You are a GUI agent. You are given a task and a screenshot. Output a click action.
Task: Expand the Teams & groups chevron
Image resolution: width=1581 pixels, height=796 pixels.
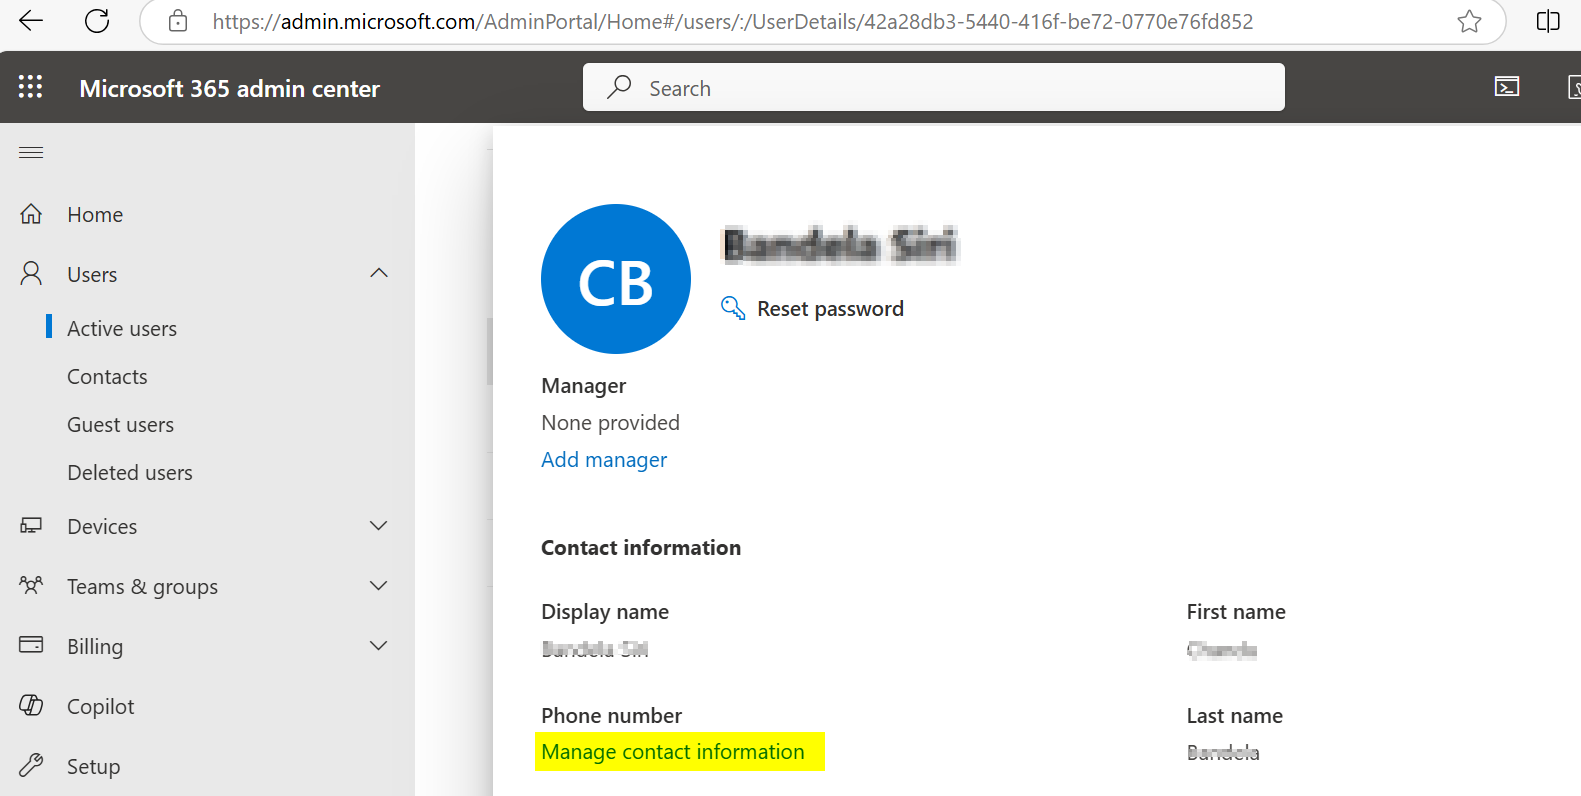click(x=379, y=586)
